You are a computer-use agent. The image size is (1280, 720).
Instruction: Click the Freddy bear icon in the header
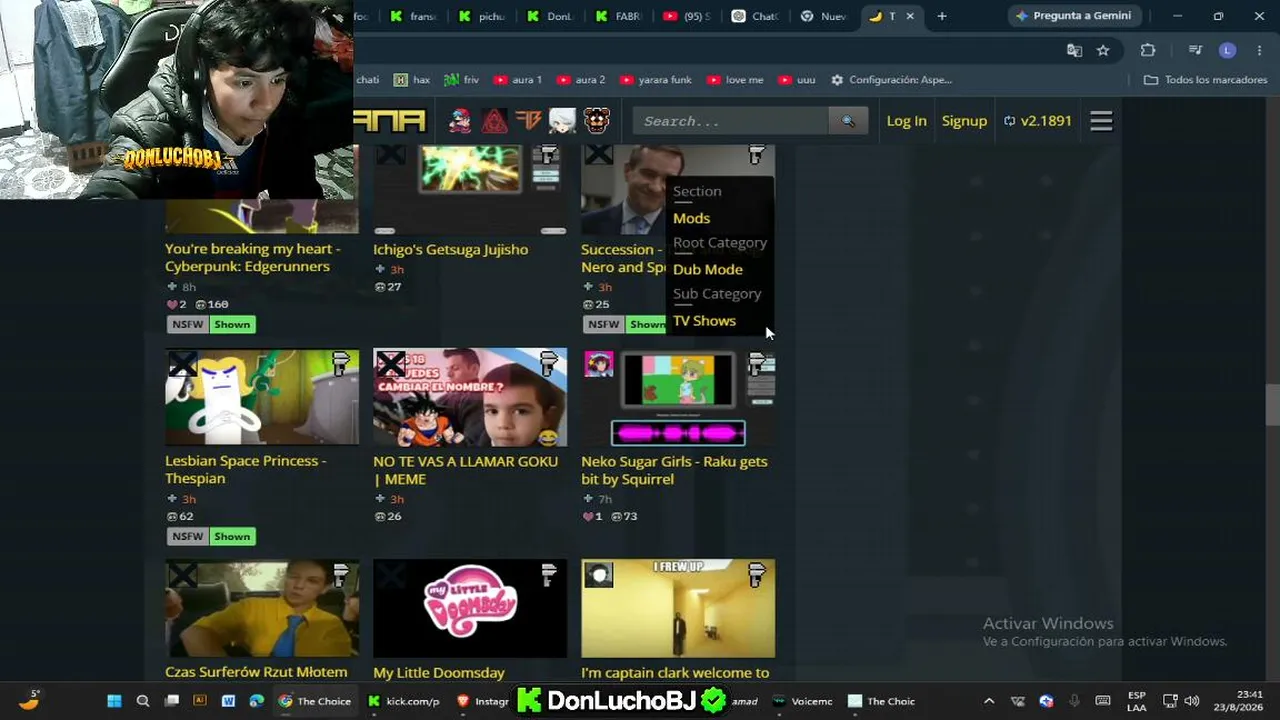pyautogui.click(x=597, y=121)
